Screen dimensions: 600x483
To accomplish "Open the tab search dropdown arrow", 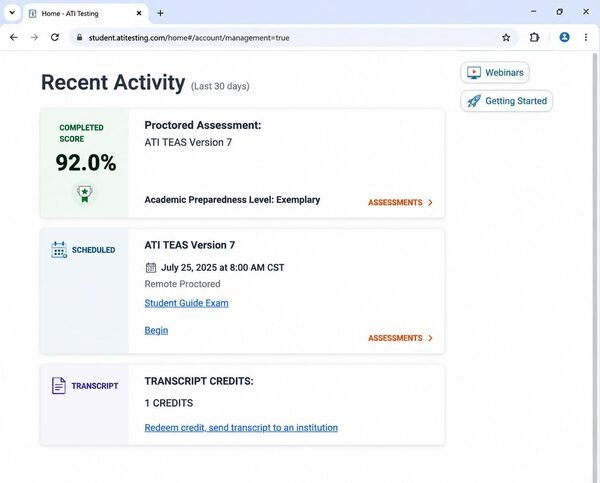I will click(x=12, y=13).
